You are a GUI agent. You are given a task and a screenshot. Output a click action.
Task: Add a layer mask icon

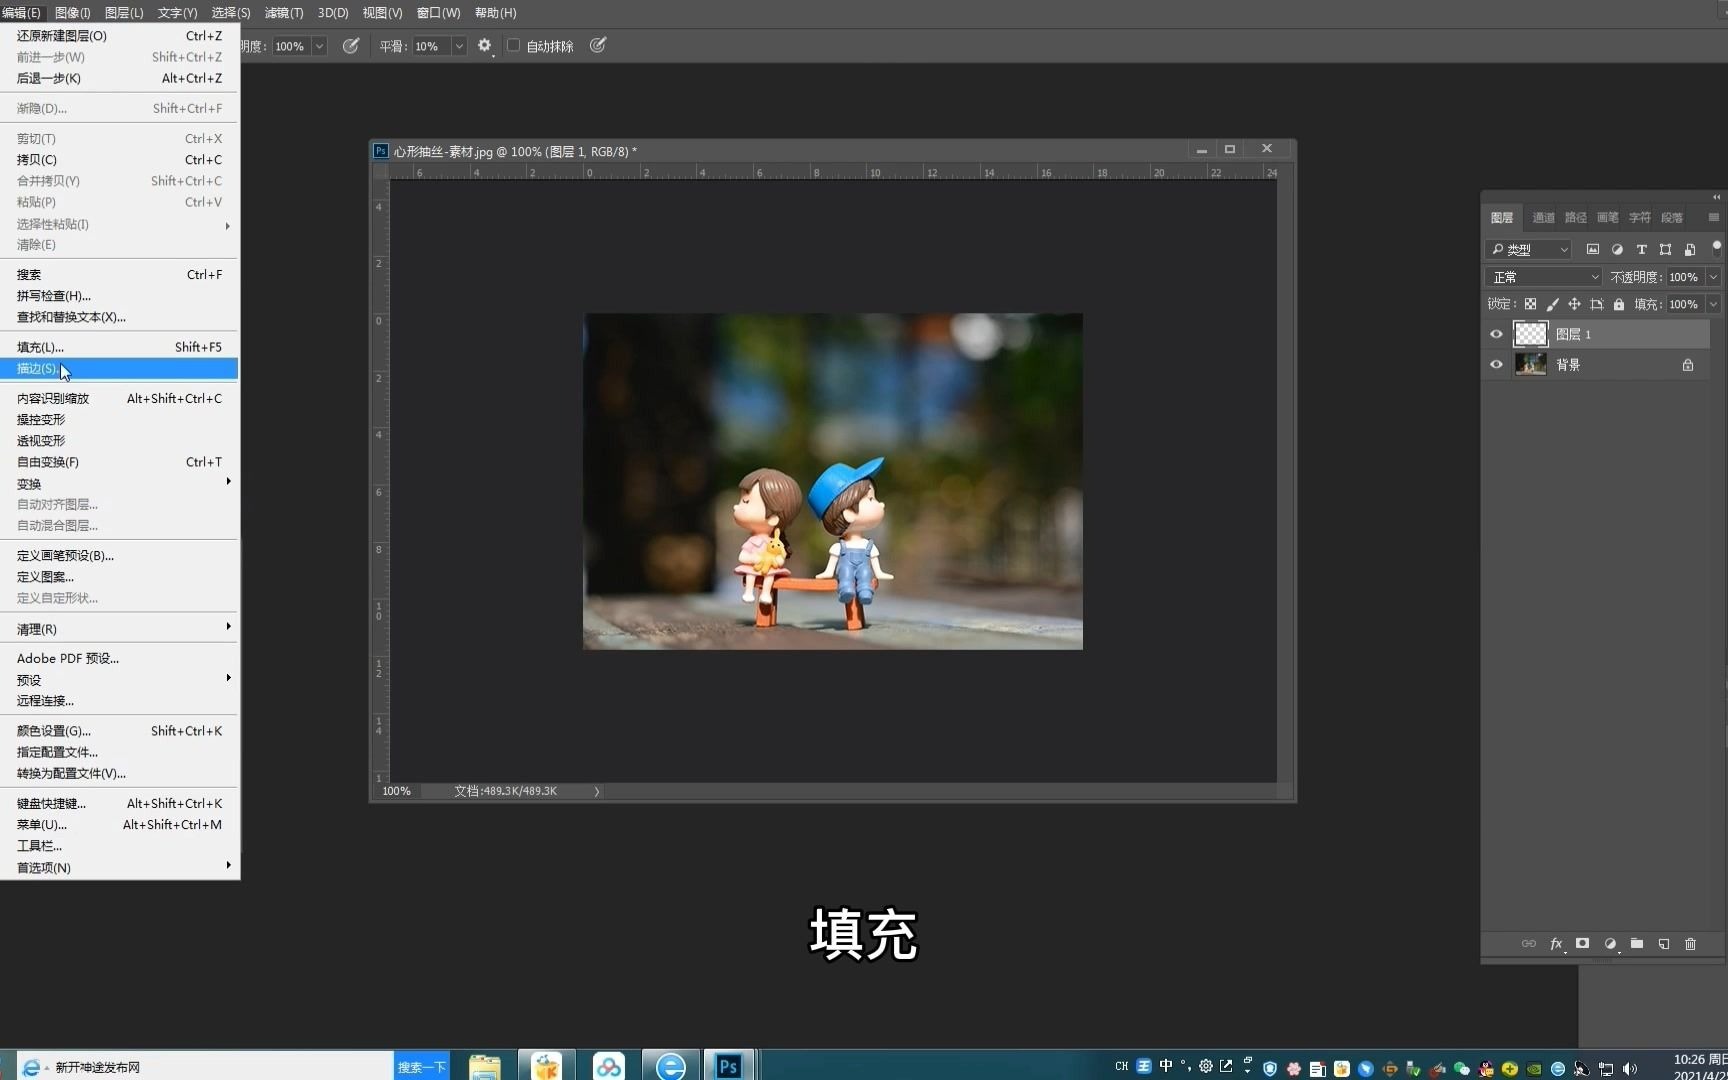click(x=1582, y=943)
